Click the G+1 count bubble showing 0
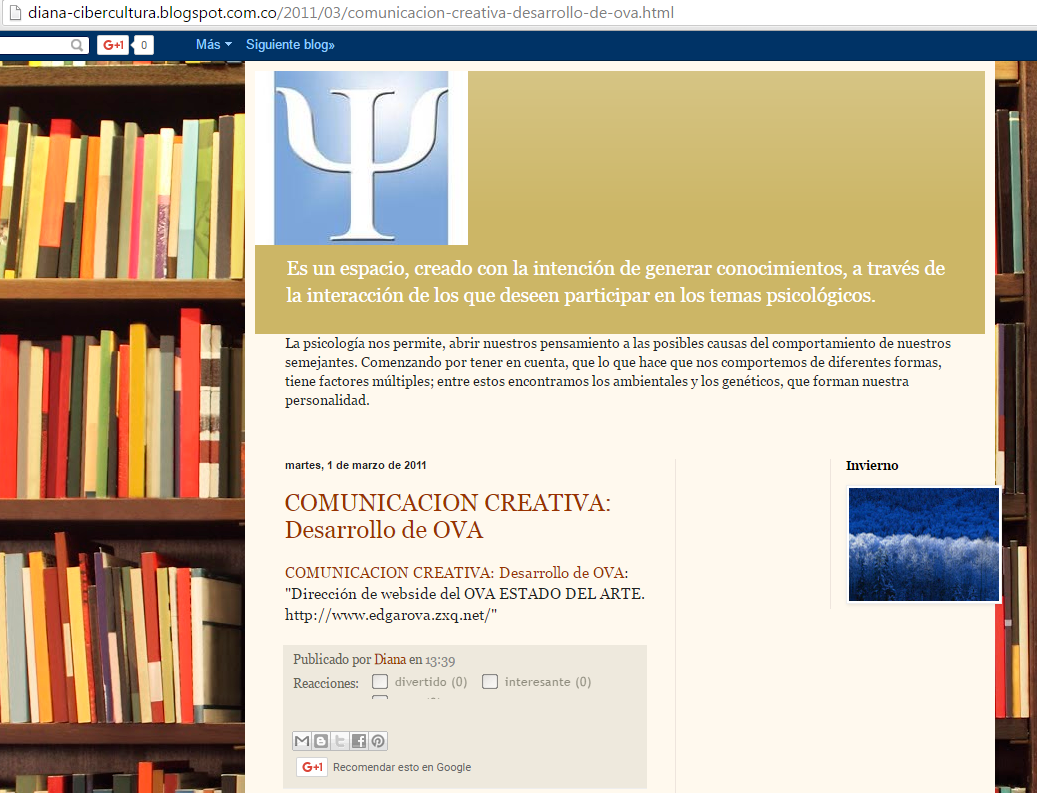The image size is (1037, 793). [144, 45]
